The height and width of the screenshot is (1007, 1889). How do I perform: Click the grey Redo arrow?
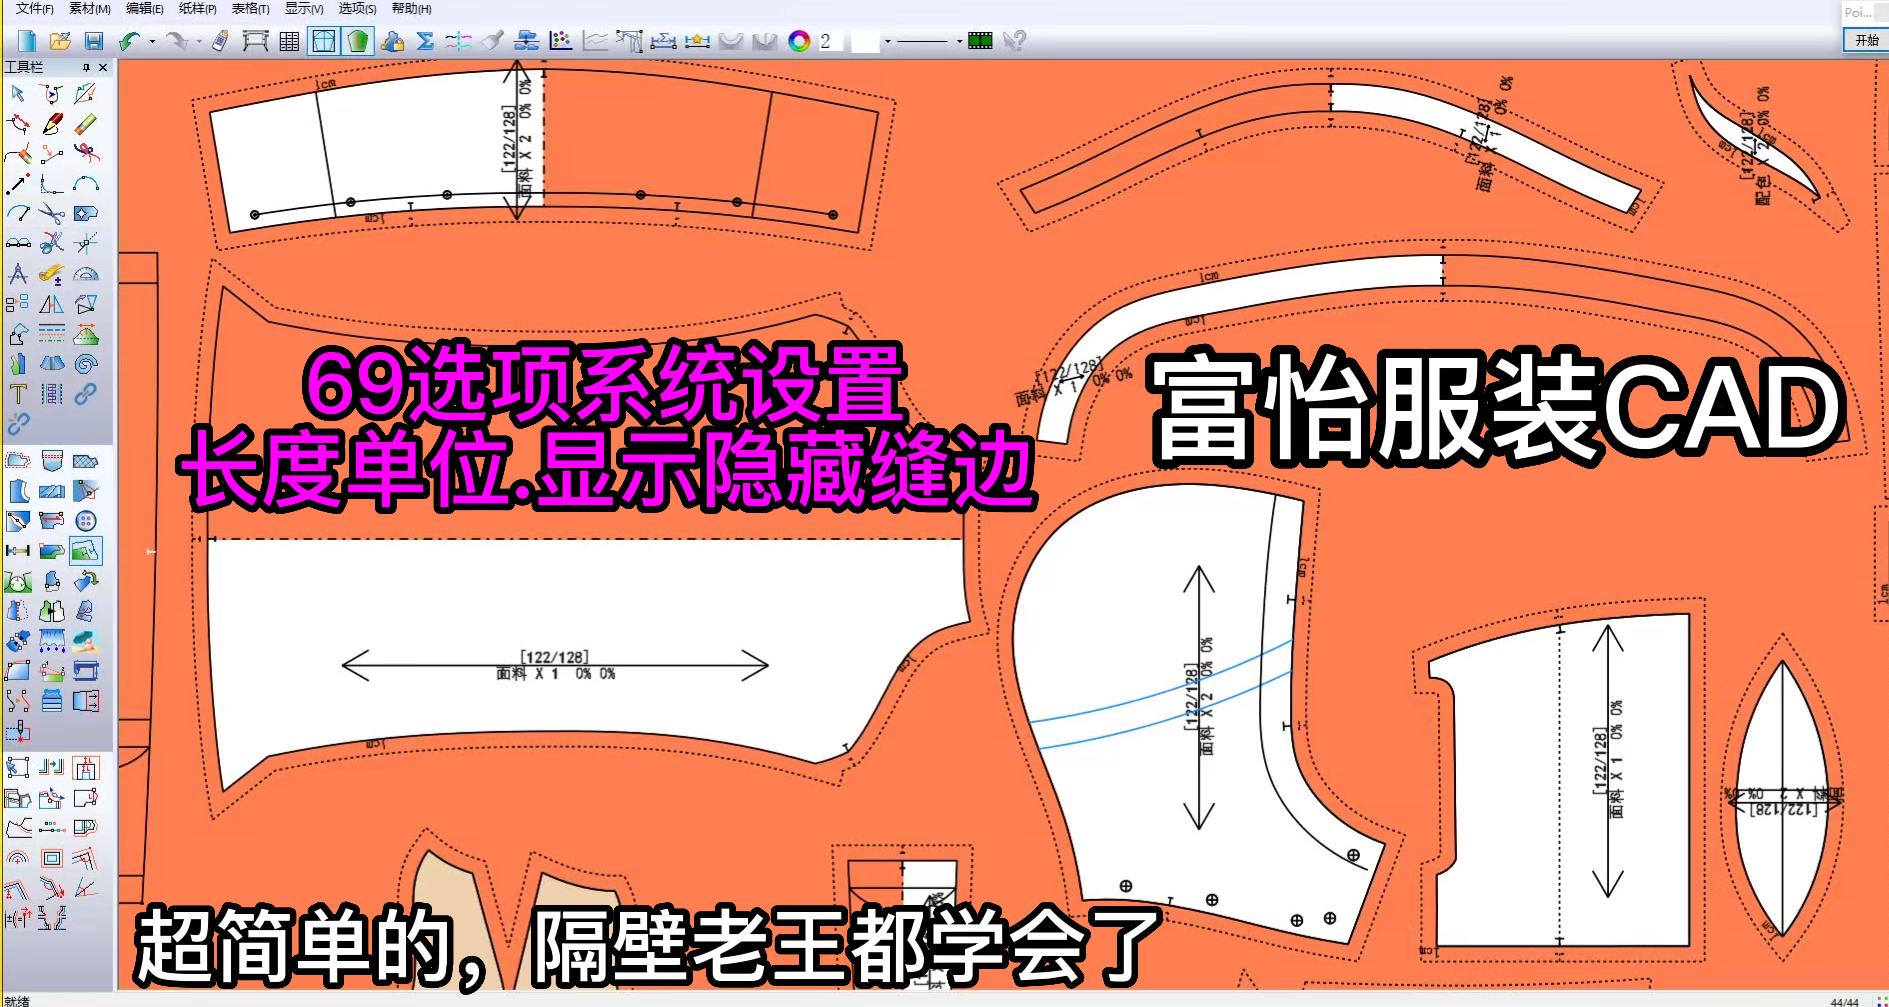pos(176,41)
